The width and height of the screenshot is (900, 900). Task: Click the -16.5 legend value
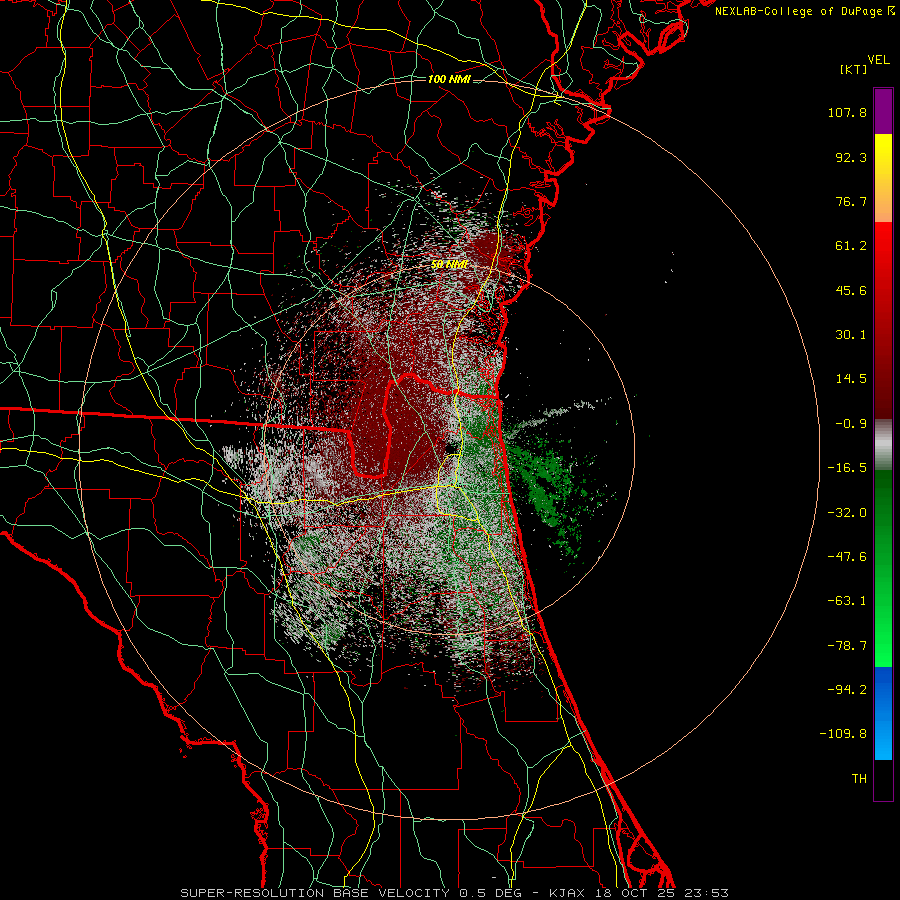(x=847, y=468)
